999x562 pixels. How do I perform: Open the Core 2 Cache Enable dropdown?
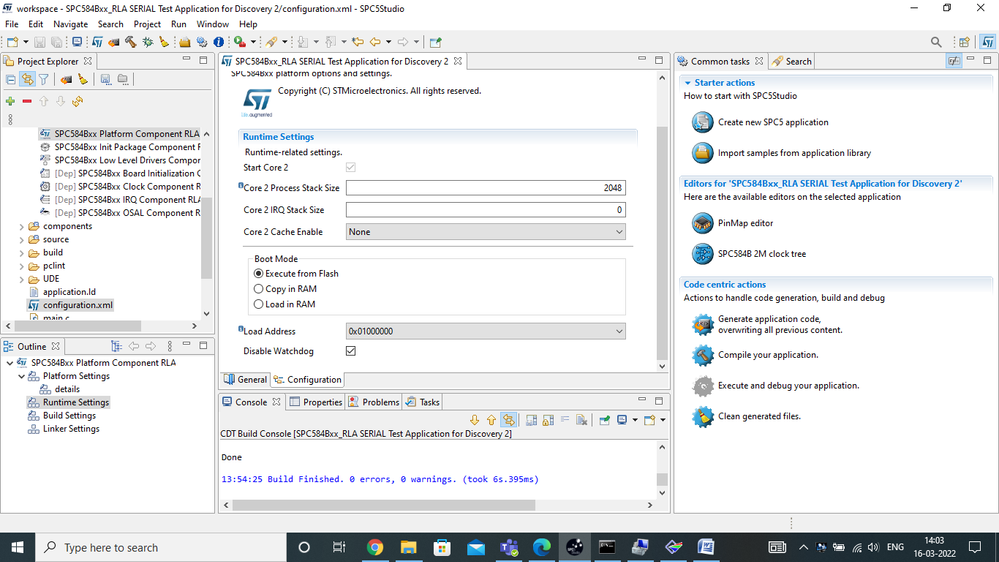[x=485, y=232]
